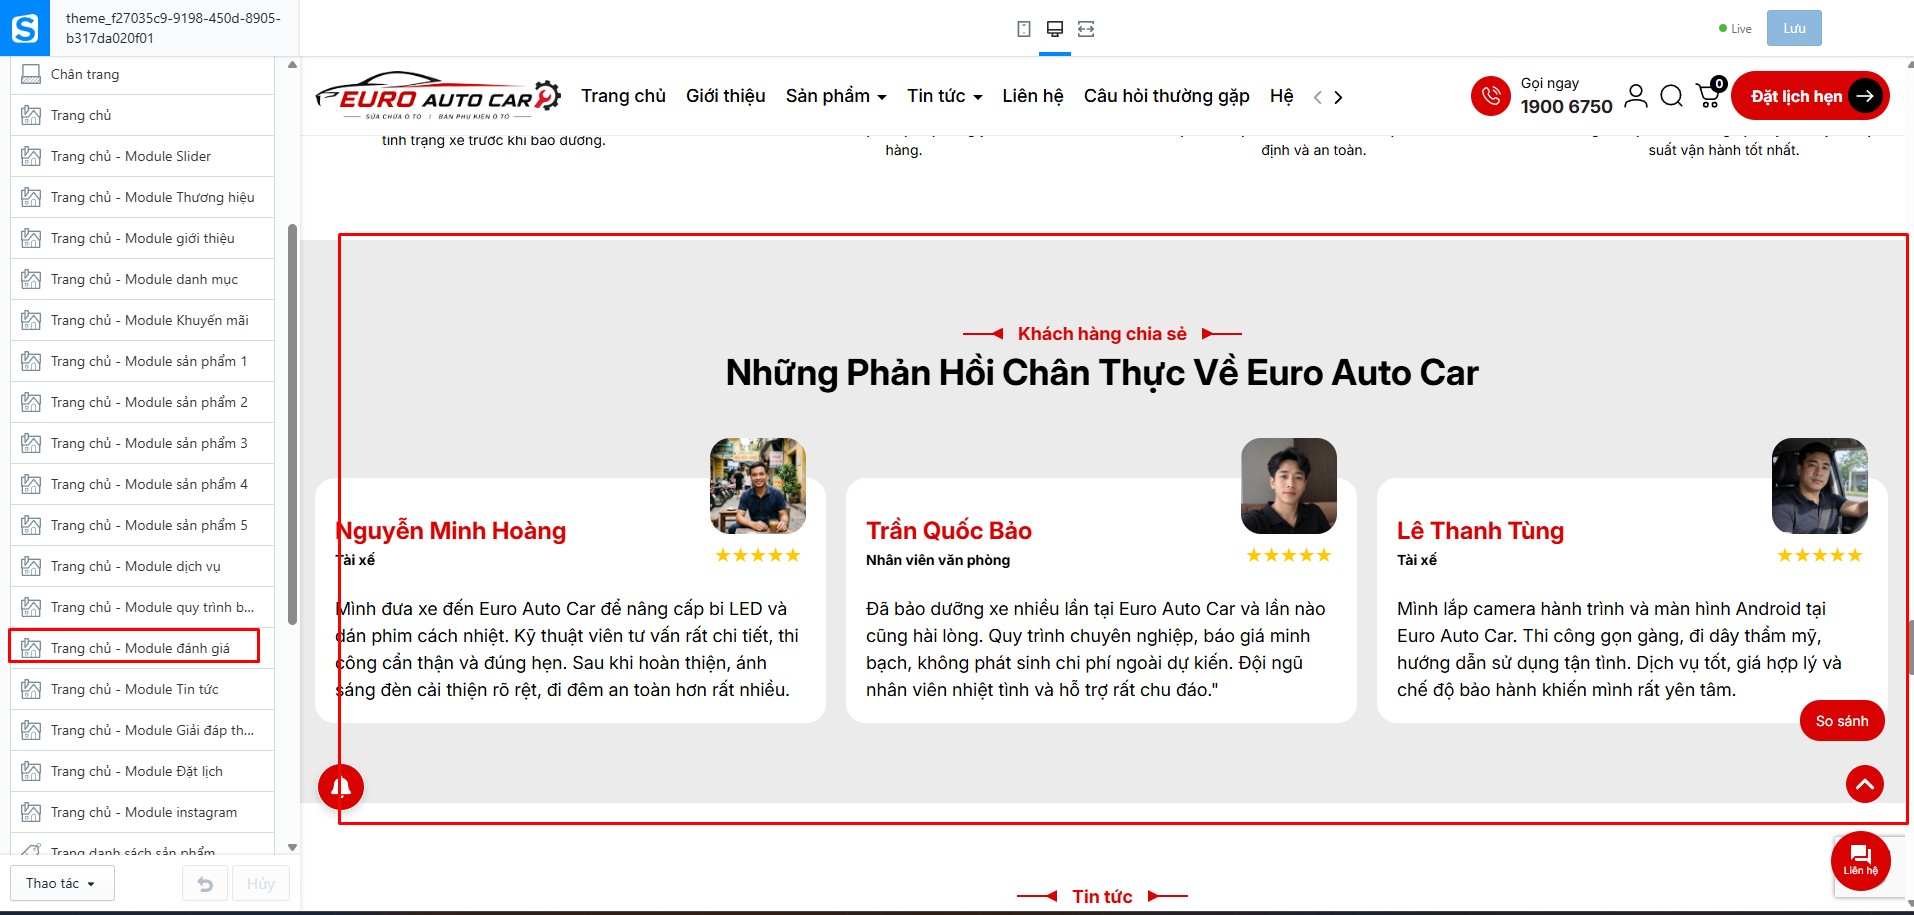Viewport: 1914px width, 915px height.
Task: Open Trang chủ - Module dịch vụ
Action: tap(142, 566)
